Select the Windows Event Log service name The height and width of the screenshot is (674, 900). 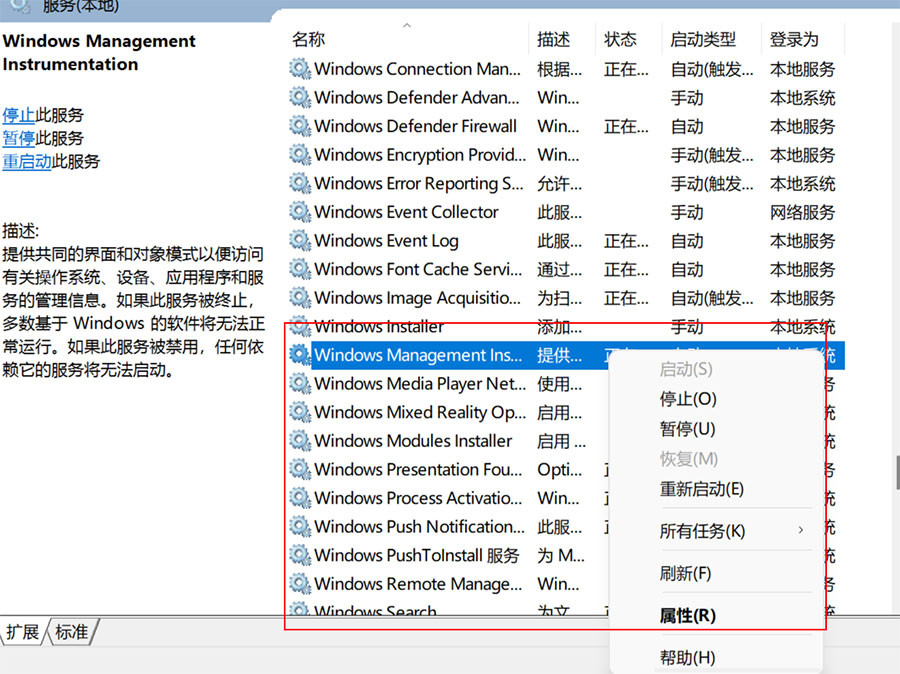click(386, 241)
